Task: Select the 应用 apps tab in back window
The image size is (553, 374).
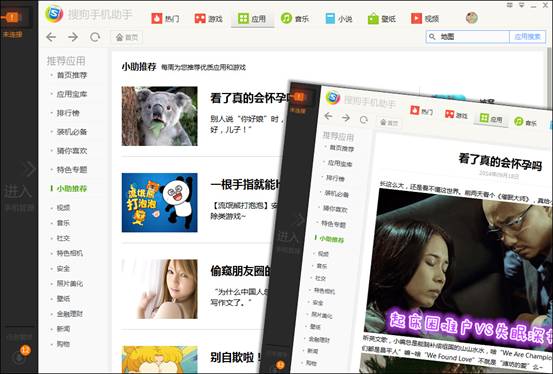Action: tap(252, 18)
